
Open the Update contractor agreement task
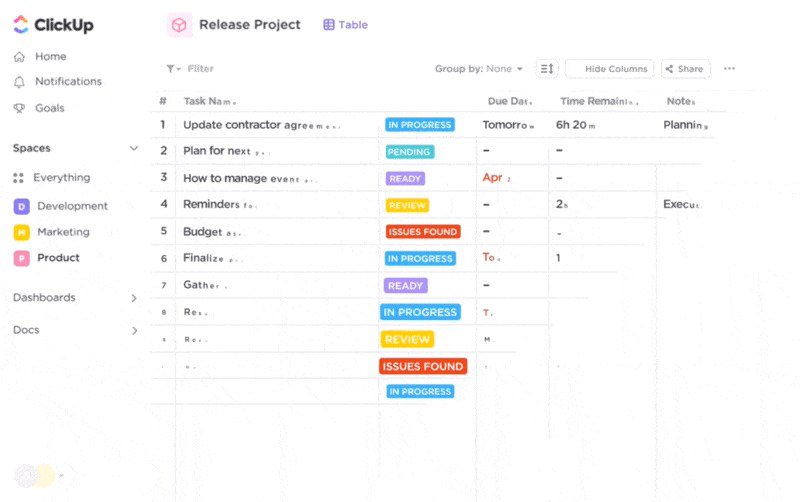click(260, 126)
